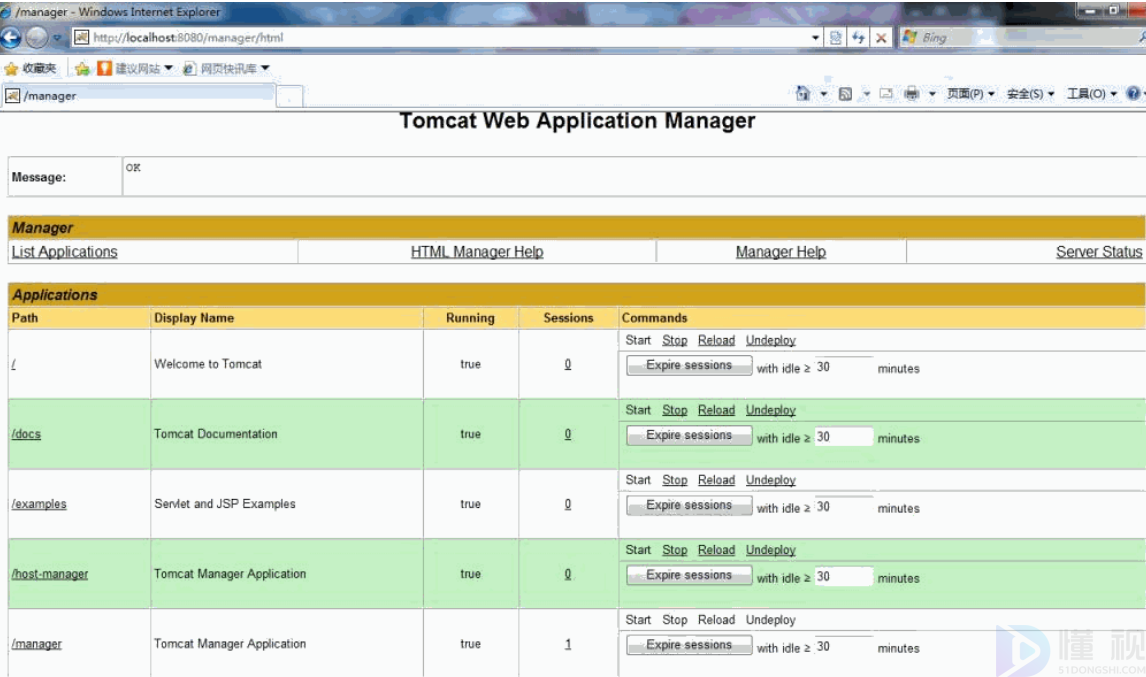Click the RSS feeds icon
This screenshot has height=677, width=1146.
[x=845, y=94]
